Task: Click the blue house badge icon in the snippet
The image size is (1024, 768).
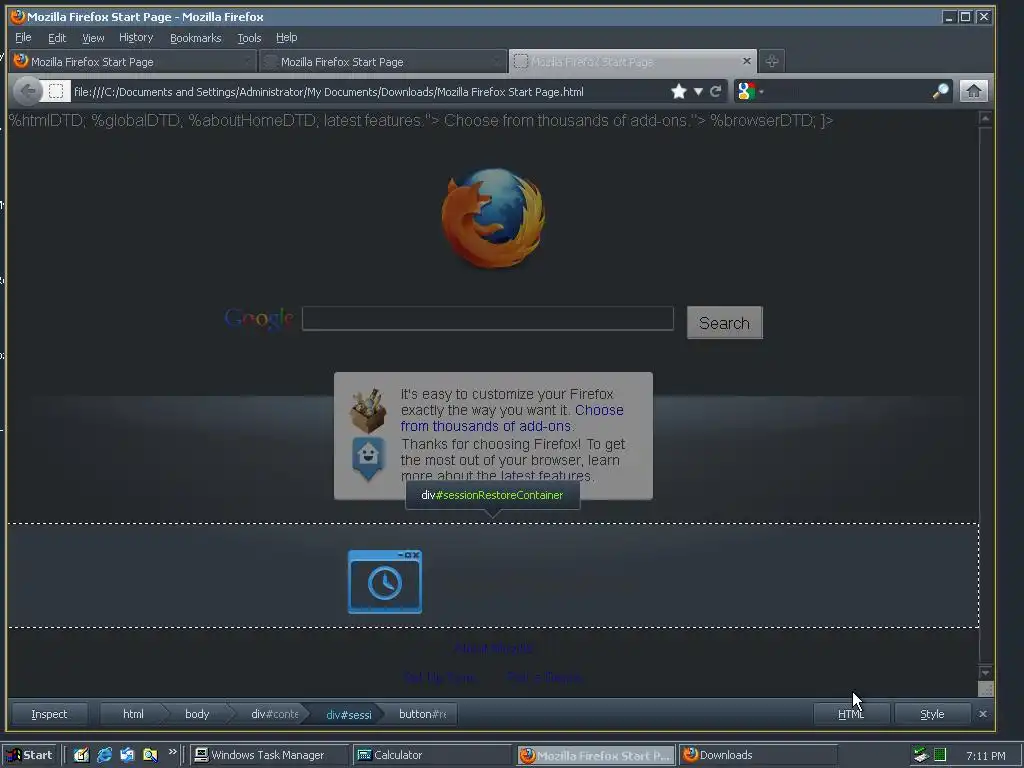Action: click(x=368, y=458)
